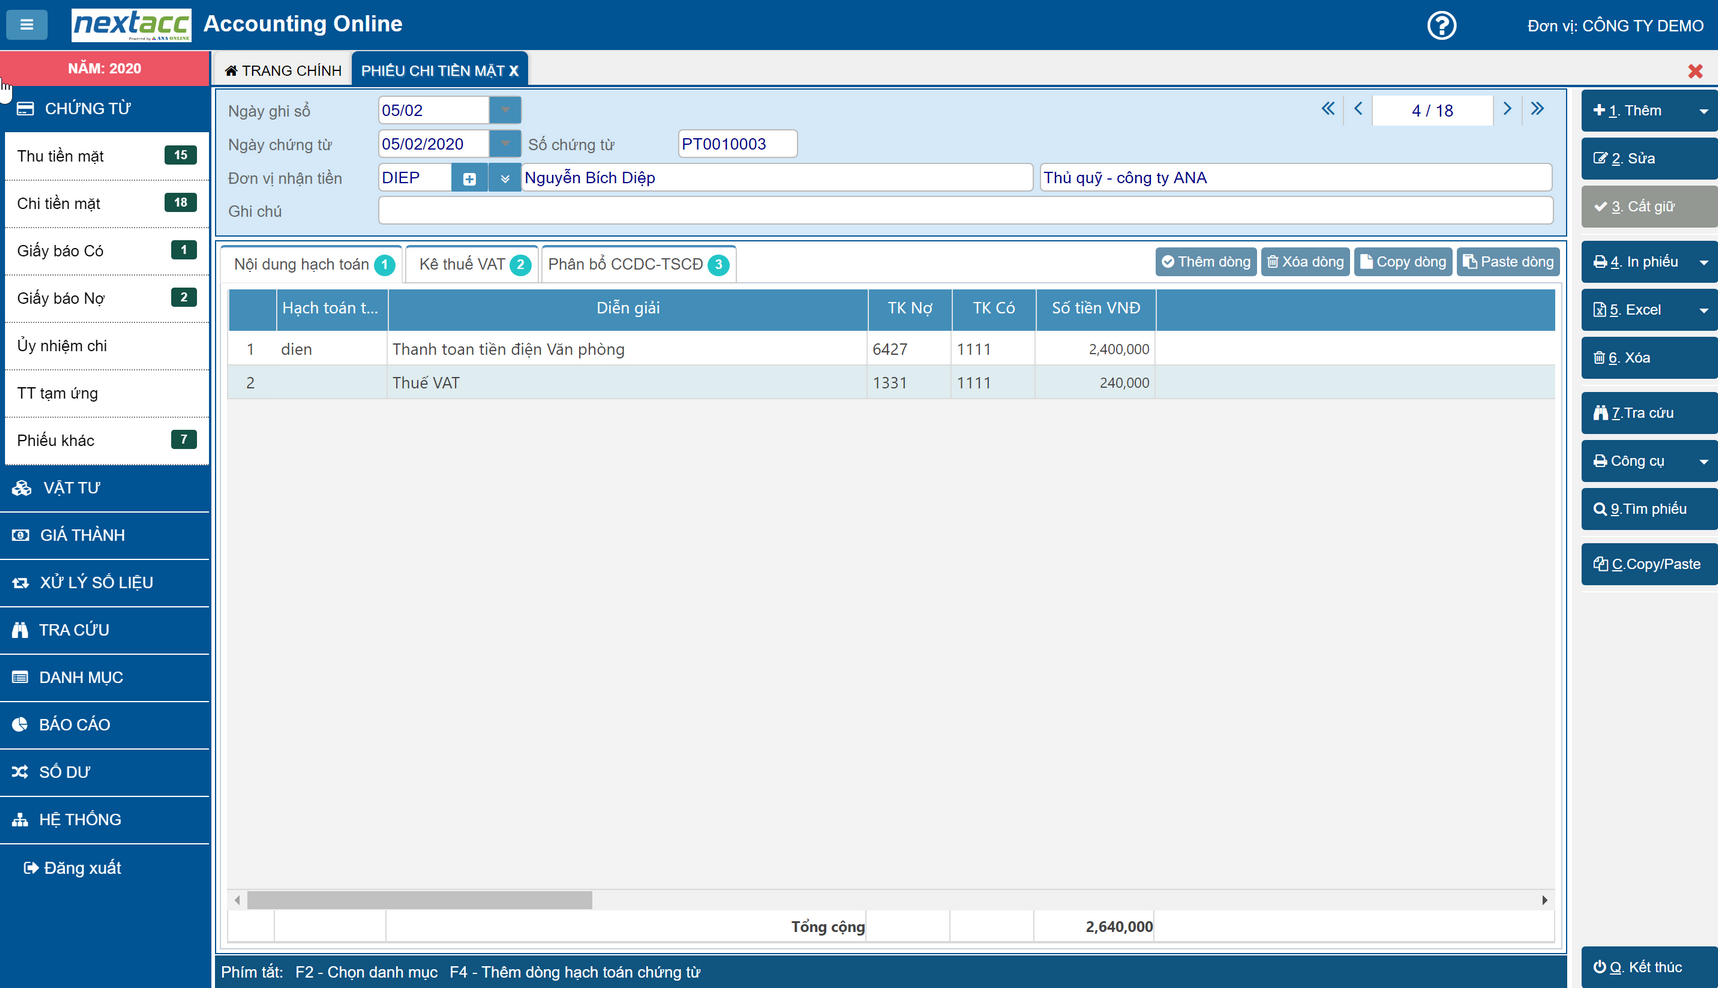Image resolution: width=1718 pixels, height=988 pixels.
Task: Click Xóa dòng trash button
Action: click(1305, 262)
